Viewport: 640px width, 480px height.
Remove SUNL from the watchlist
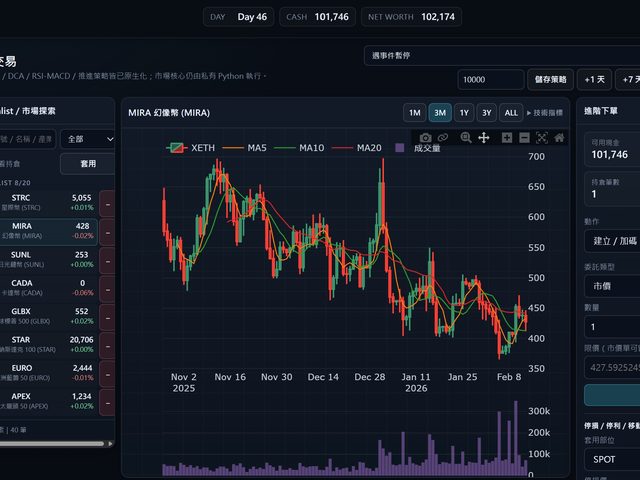pos(108,260)
